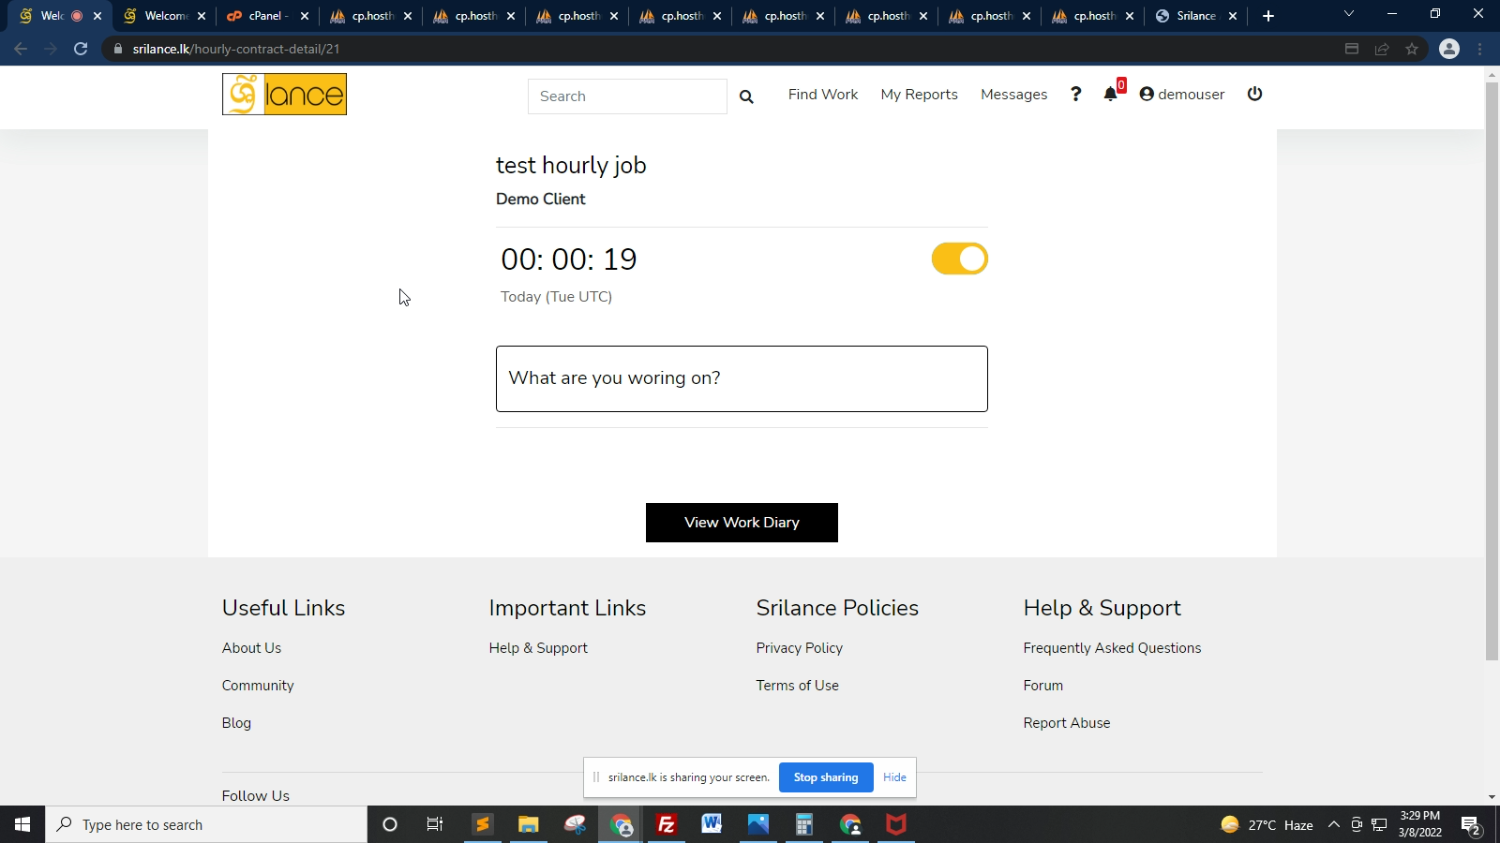
Task: Click the page vertical scrollbar
Action: (1491, 370)
